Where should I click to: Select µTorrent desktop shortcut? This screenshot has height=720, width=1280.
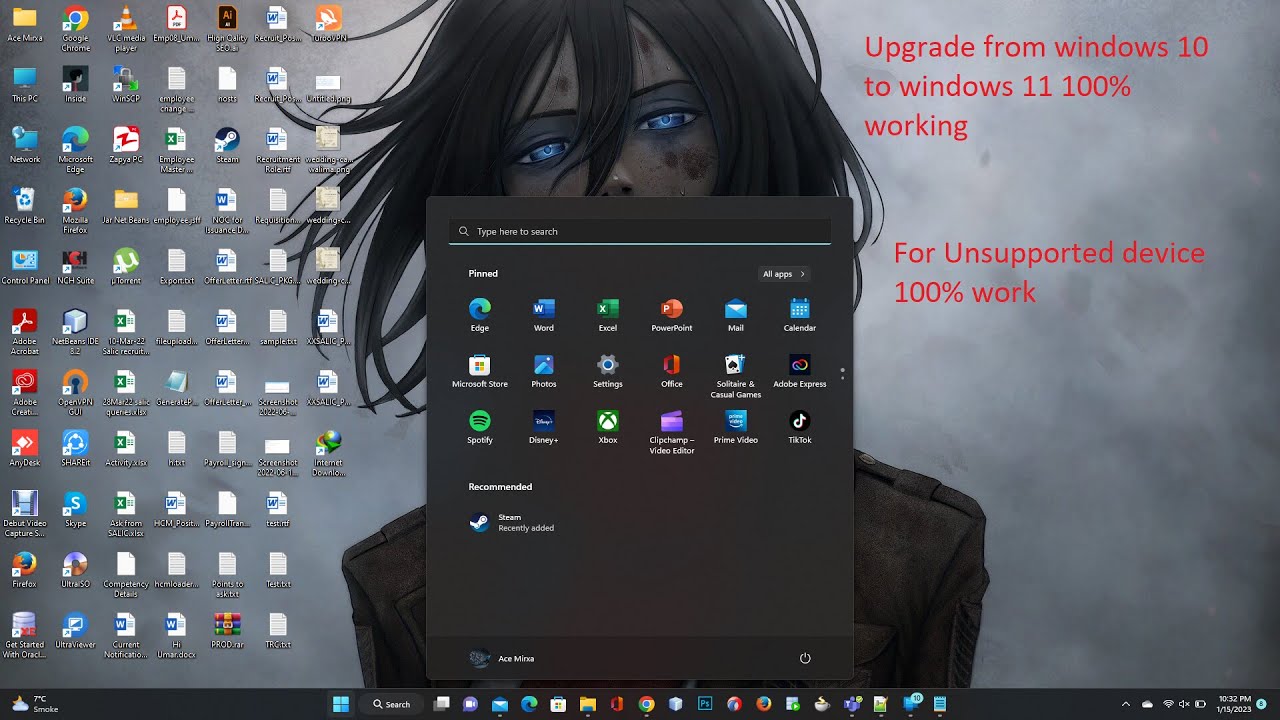coord(126,267)
